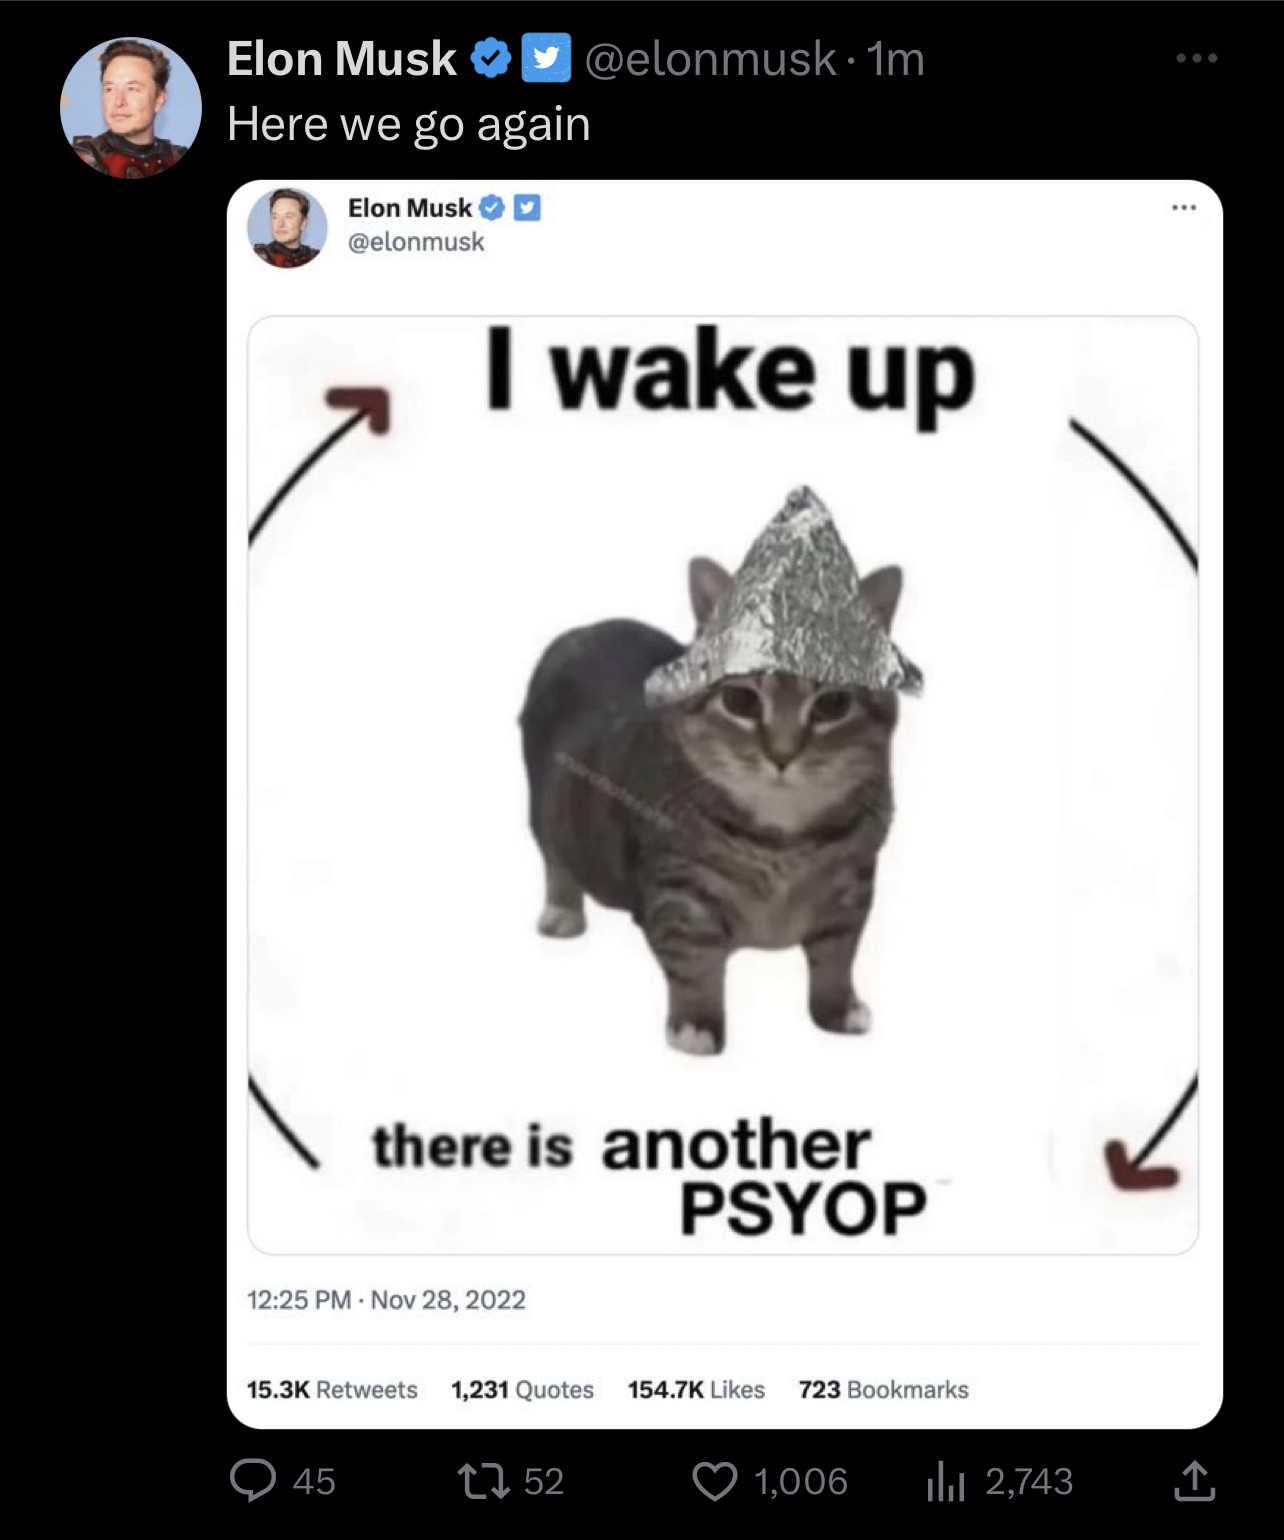Image resolution: width=1284 pixels, height=1540 pixels.
Task: Open the small avatar in the quoted tweet
Action: [287, 228]
